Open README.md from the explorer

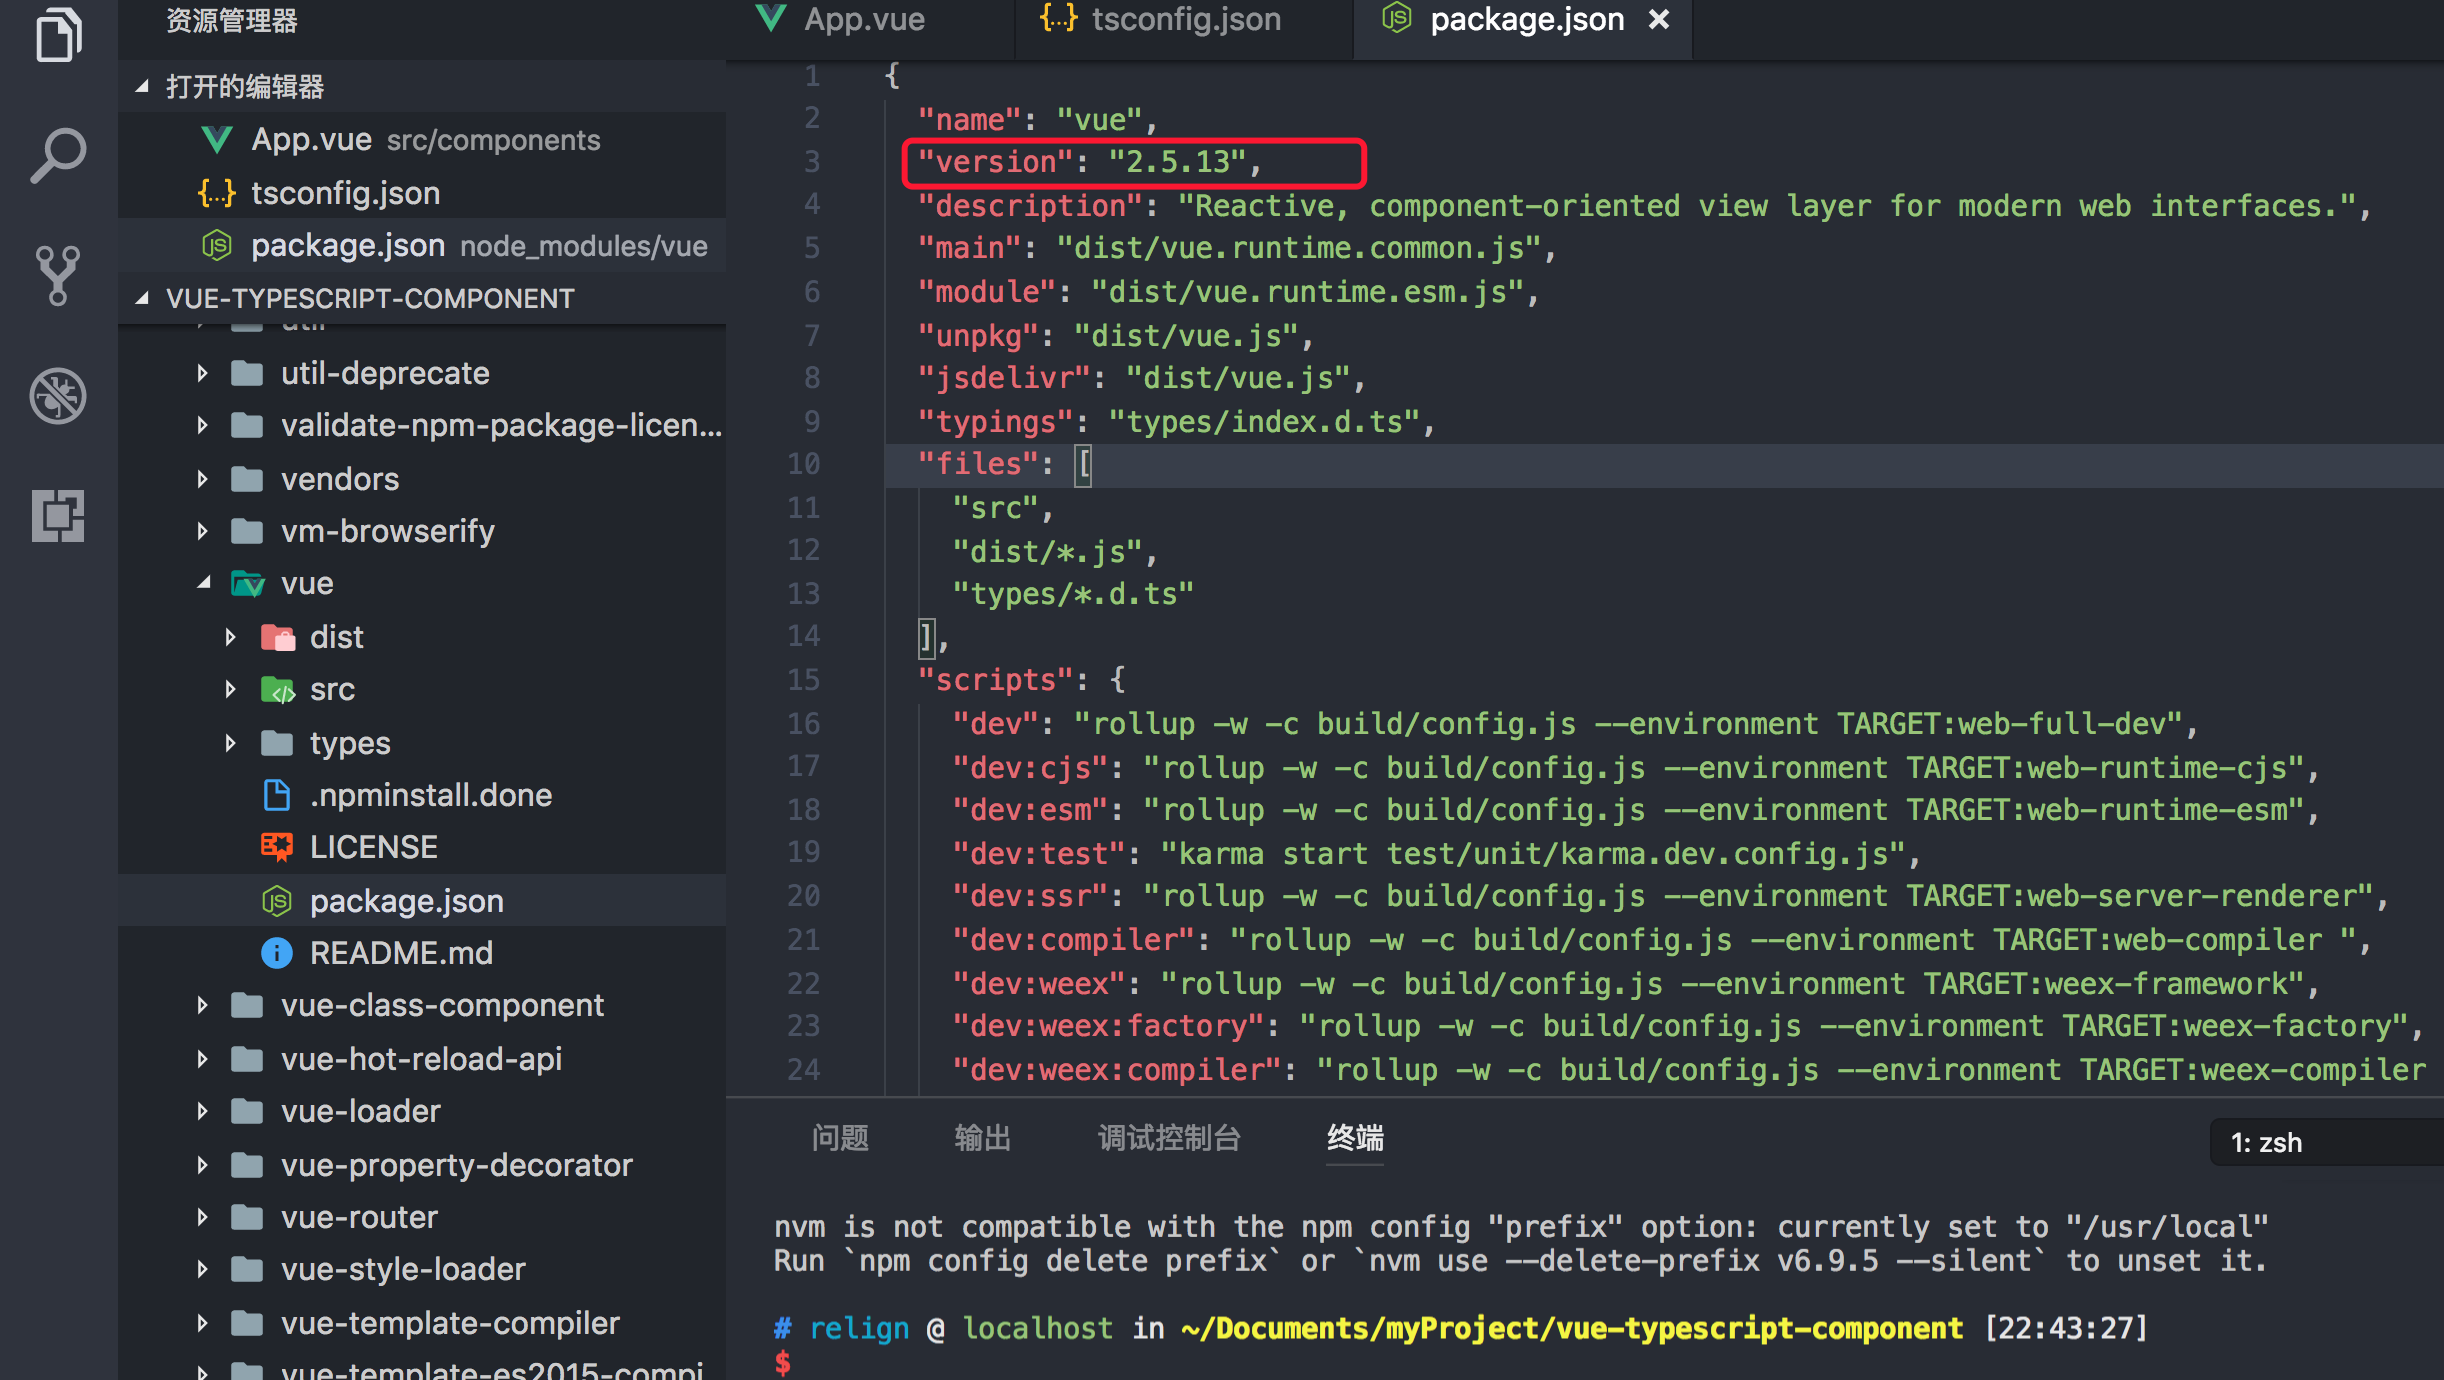(401, 952)
